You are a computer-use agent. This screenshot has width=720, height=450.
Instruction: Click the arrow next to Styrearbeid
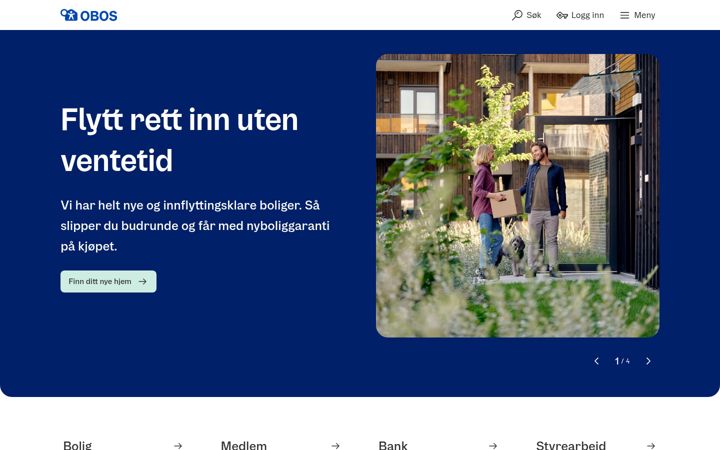[651, 445]
